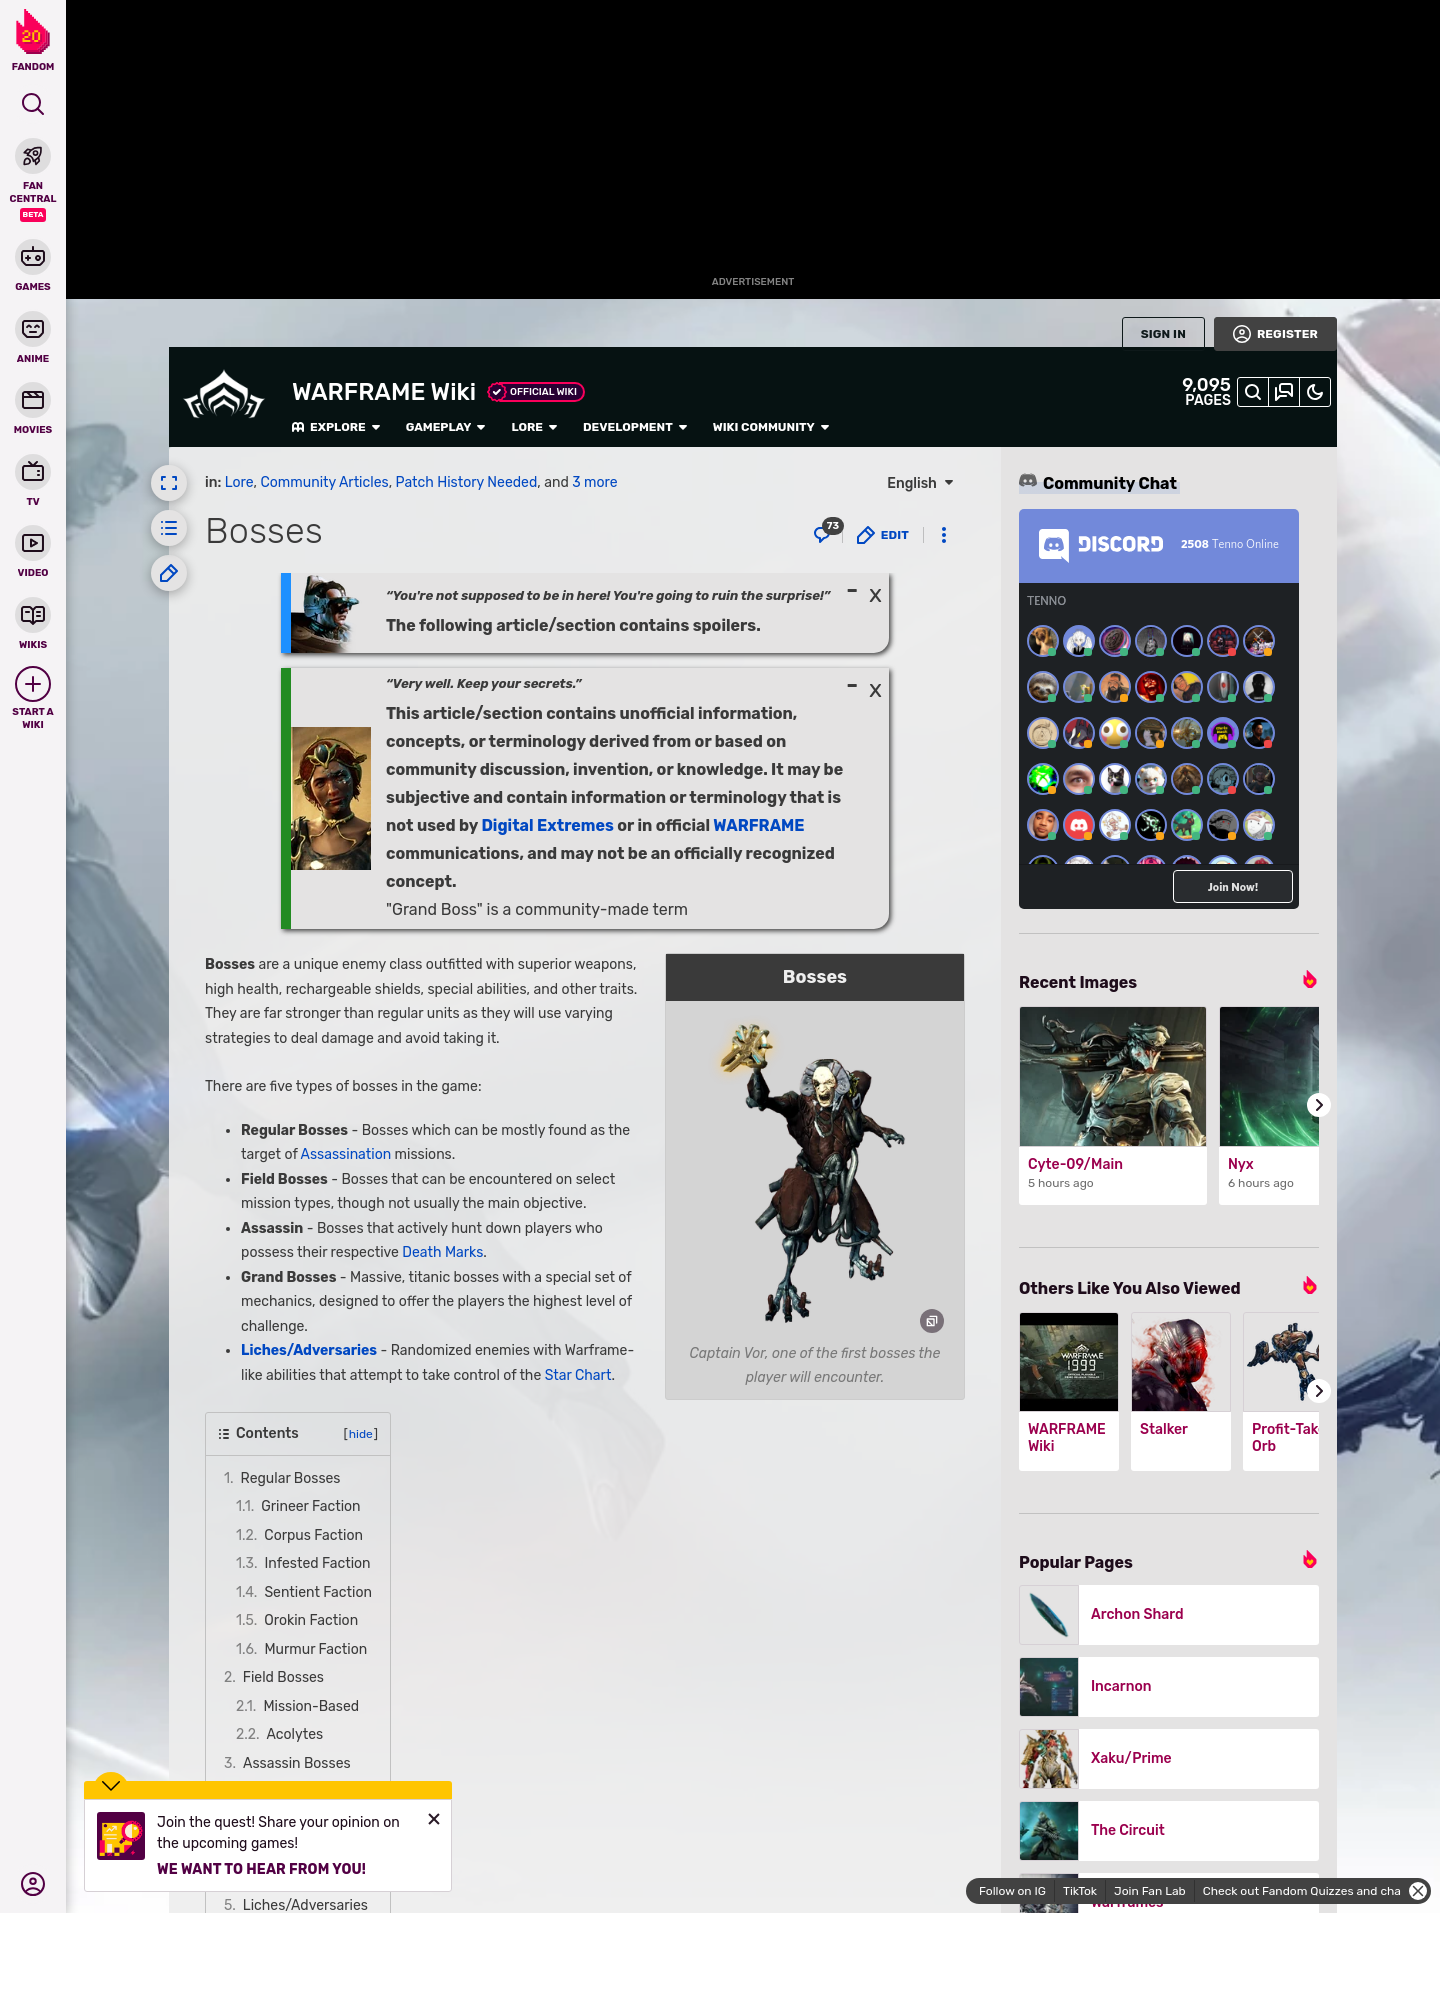Open the Death Marks link
The height and width of the screenshot is (2000, 1440).
(x=442, y=1252)
